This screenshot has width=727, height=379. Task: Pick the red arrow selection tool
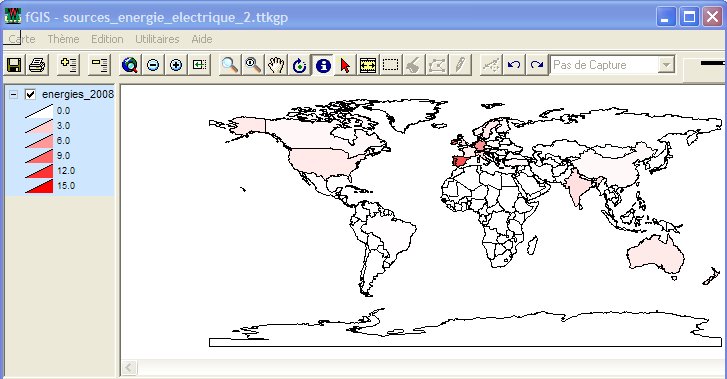pyautogui.click(x=345, y=65)
